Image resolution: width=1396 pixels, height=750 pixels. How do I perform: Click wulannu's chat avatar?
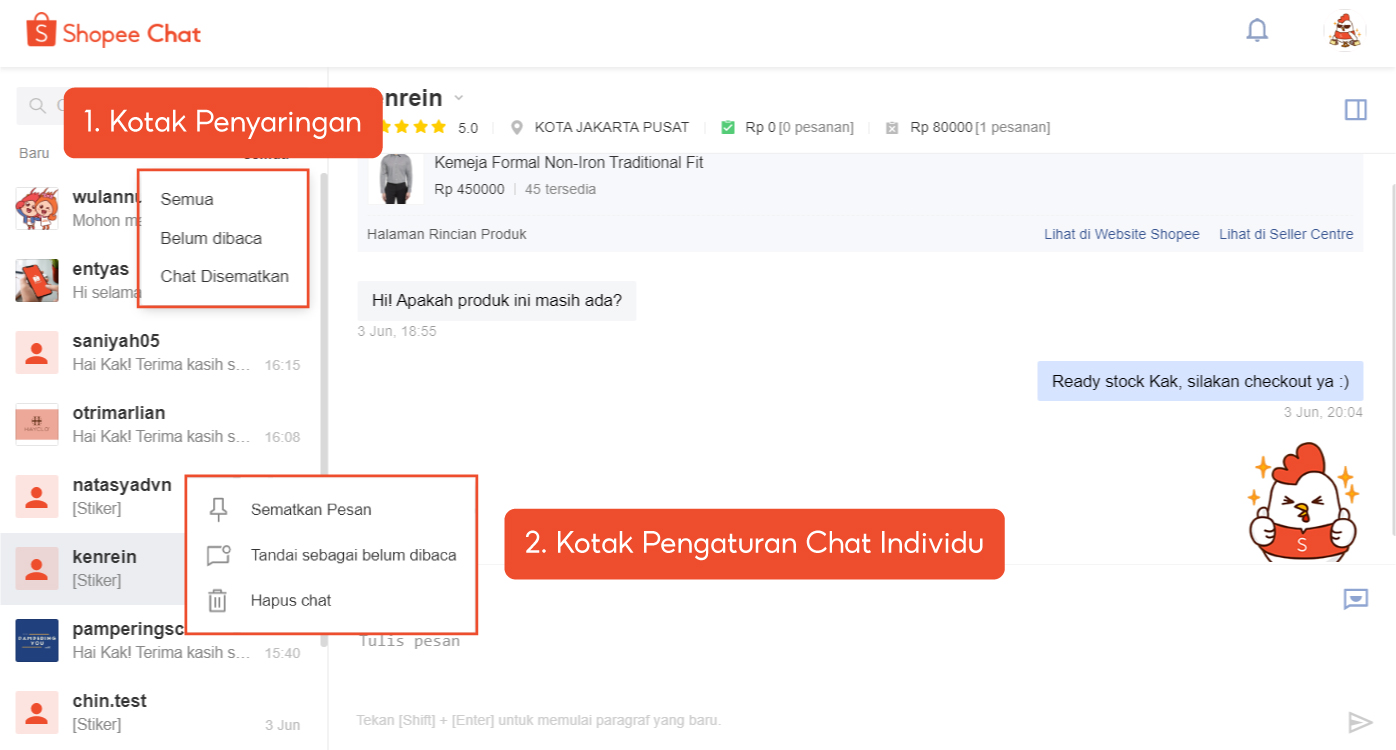click(36, 208)
